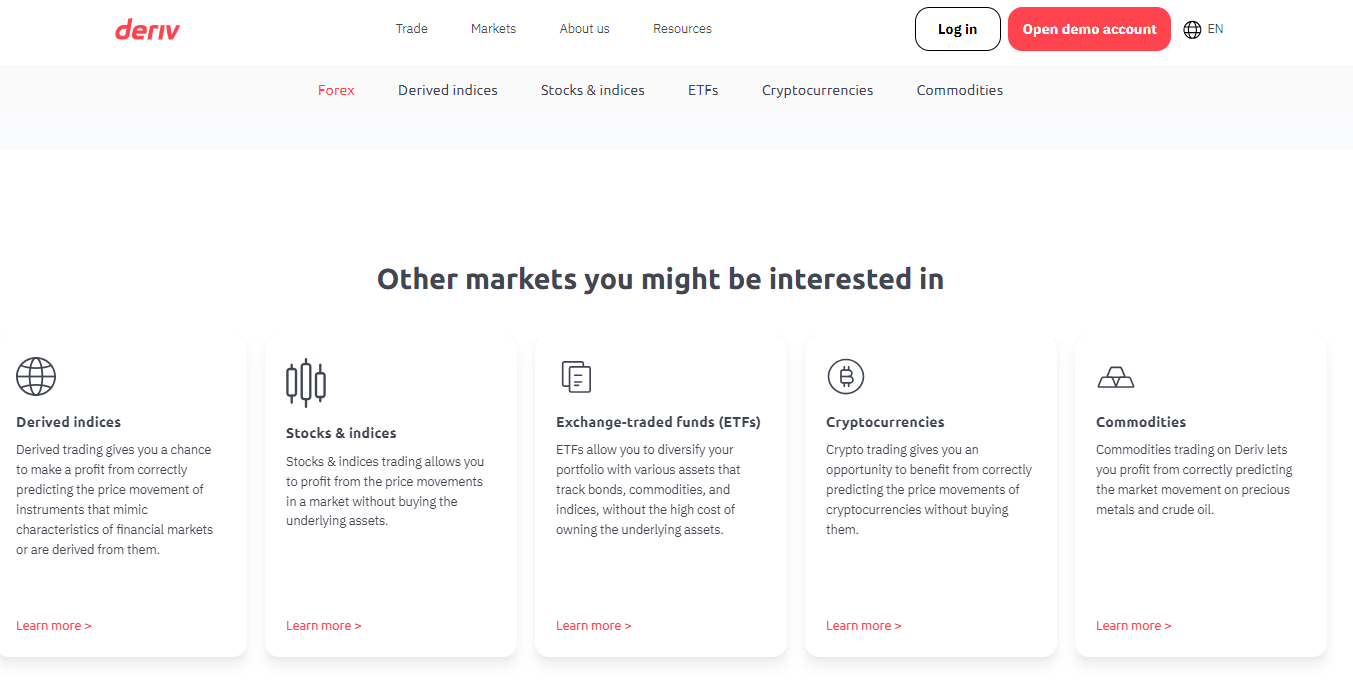Screen dimensions: 1353x686
Task: Switch to the Forex tab
Action: [x=336, y=90]
